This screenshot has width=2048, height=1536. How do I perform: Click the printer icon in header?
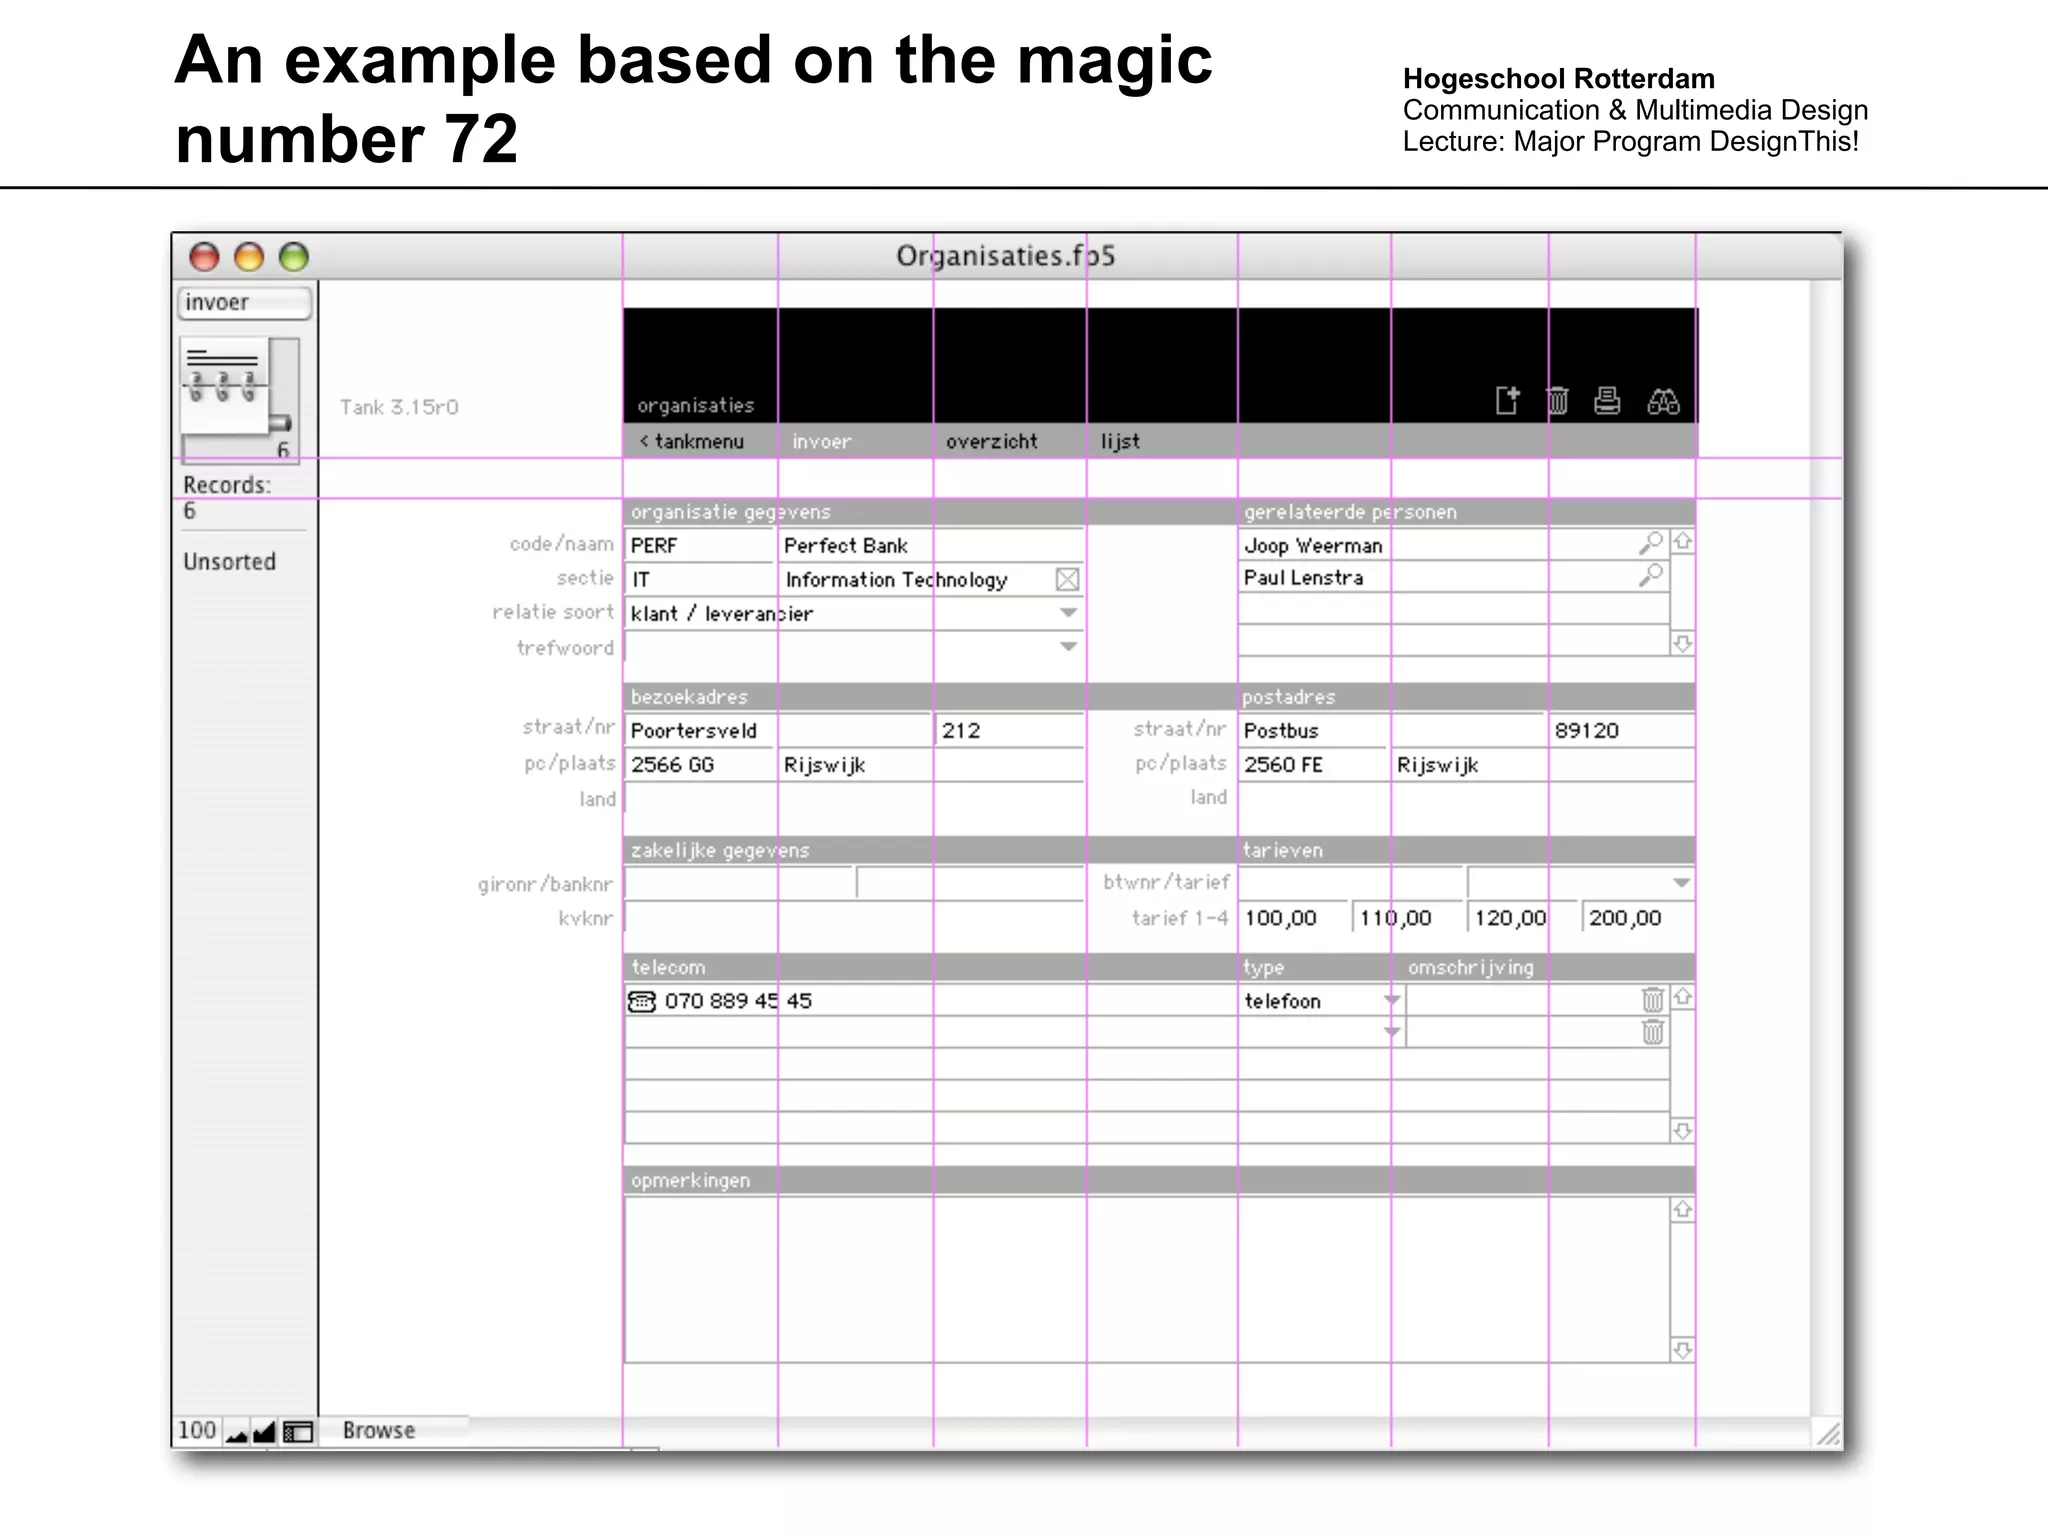(1607, 401)
